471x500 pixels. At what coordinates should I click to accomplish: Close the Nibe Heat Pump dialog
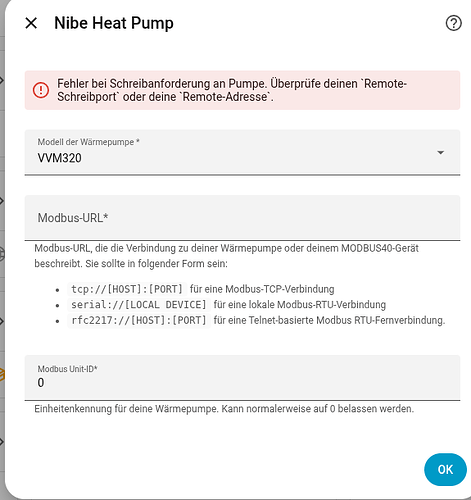[x=31, y=23]
